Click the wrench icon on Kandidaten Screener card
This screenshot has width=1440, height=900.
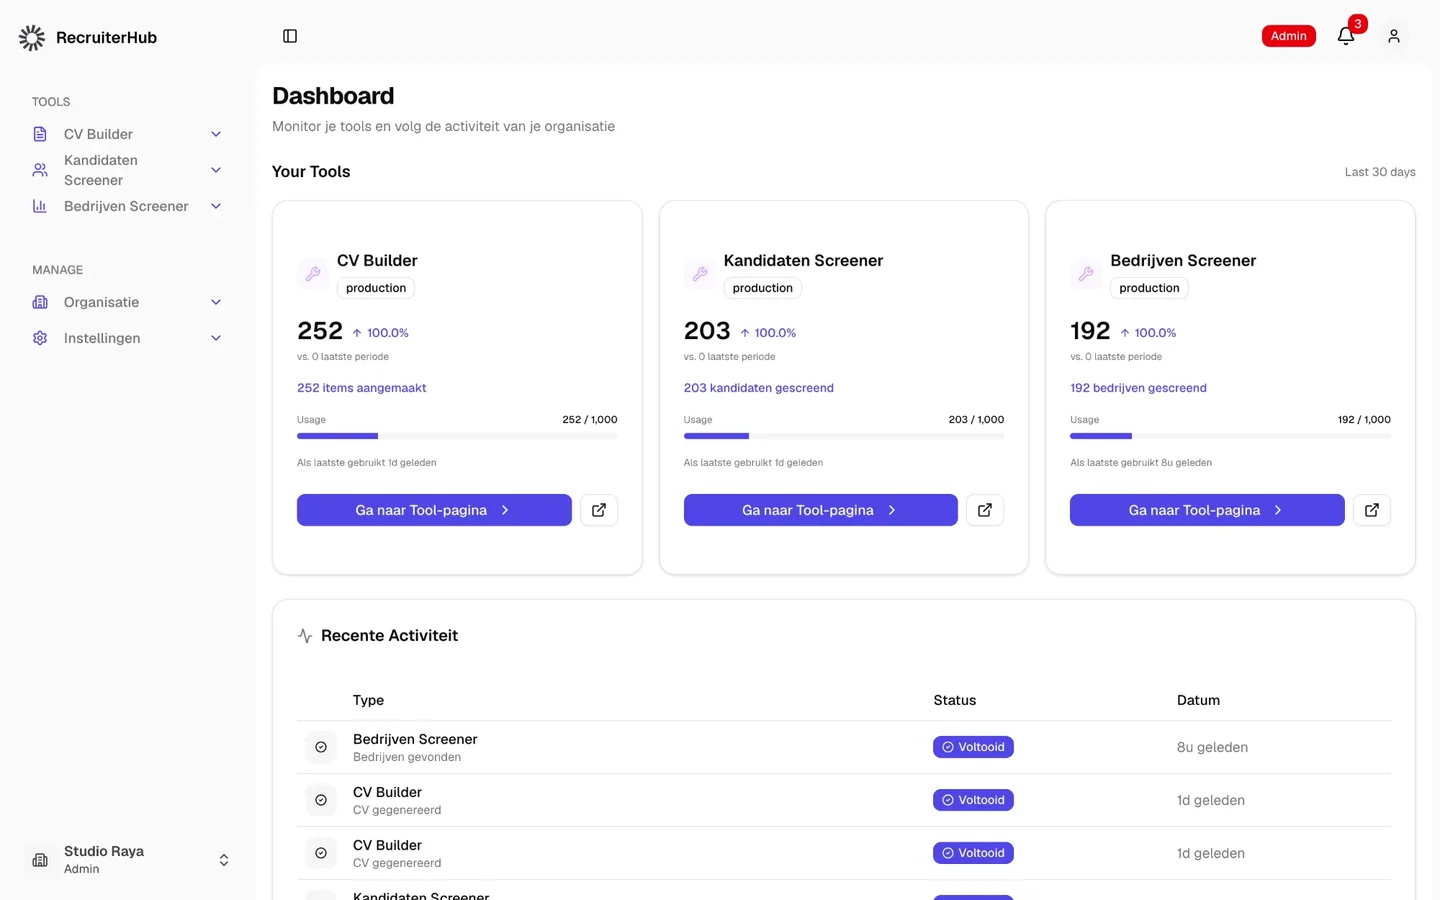700,273
